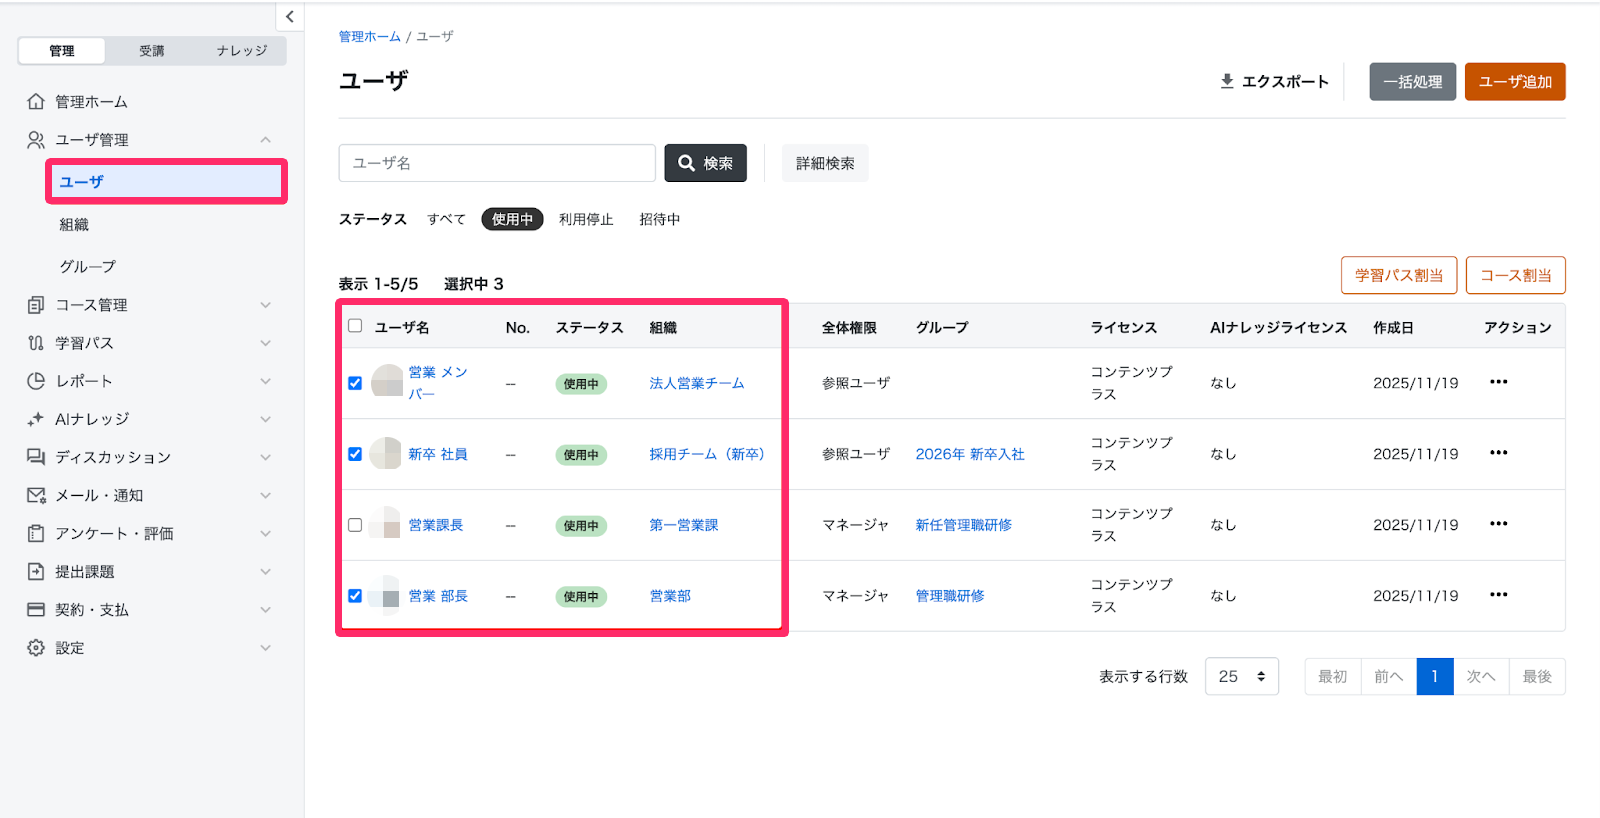Click the clipboard icon beside アンケート・評価
This screenshot has height=818, width=1600.
coord(36,533)
